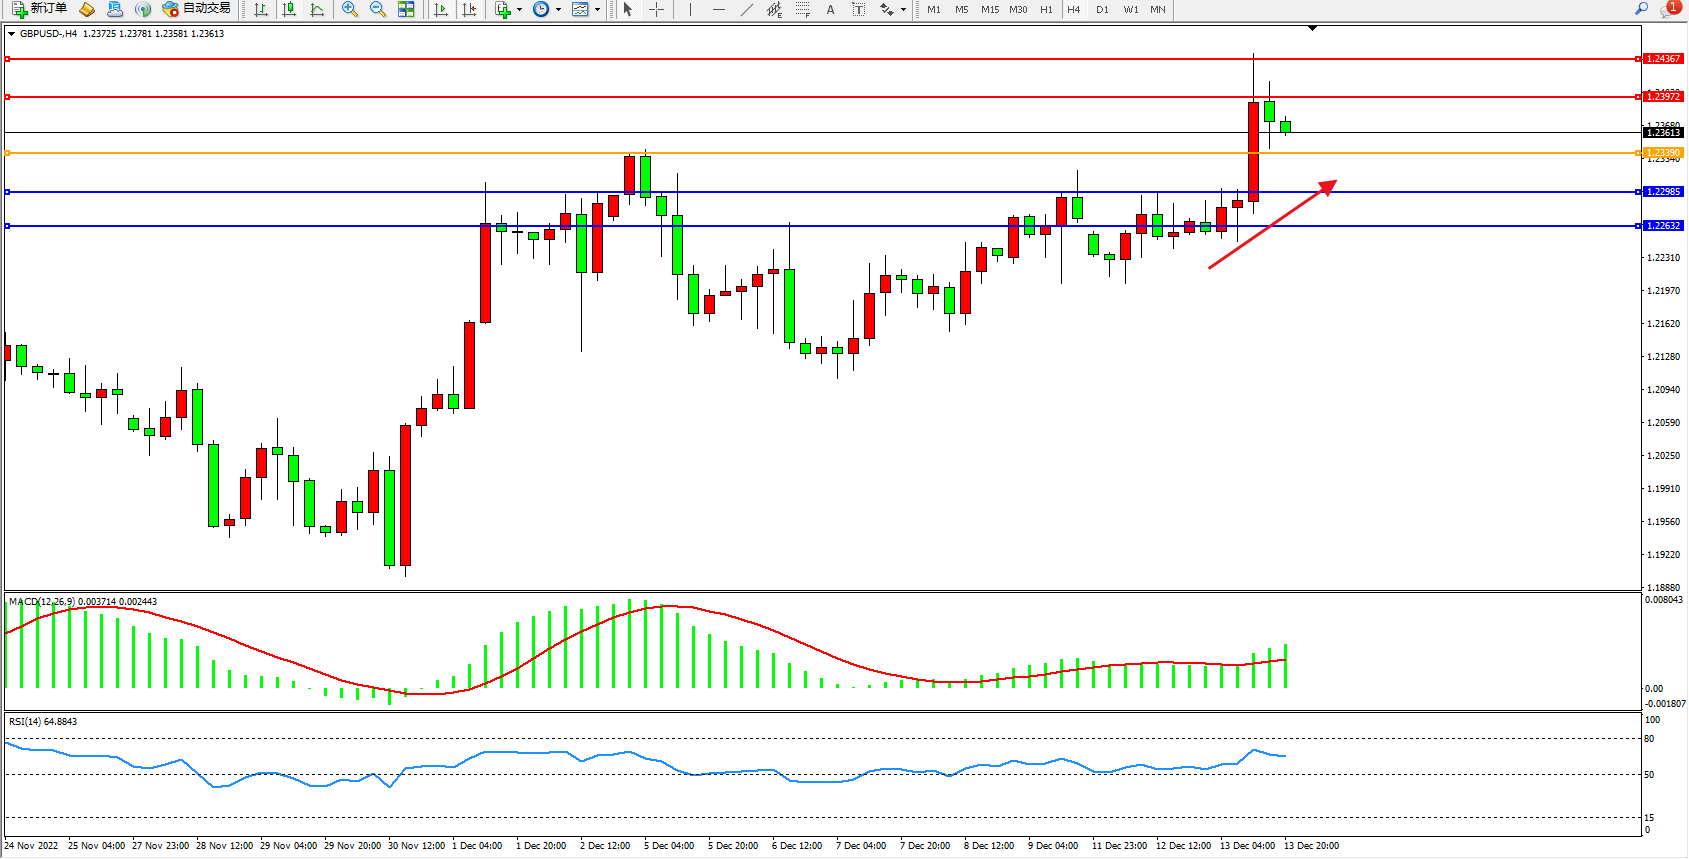Select the bar chart display icon
Image resolution: width=1689 pixels, height=859 pixels.
261,9
